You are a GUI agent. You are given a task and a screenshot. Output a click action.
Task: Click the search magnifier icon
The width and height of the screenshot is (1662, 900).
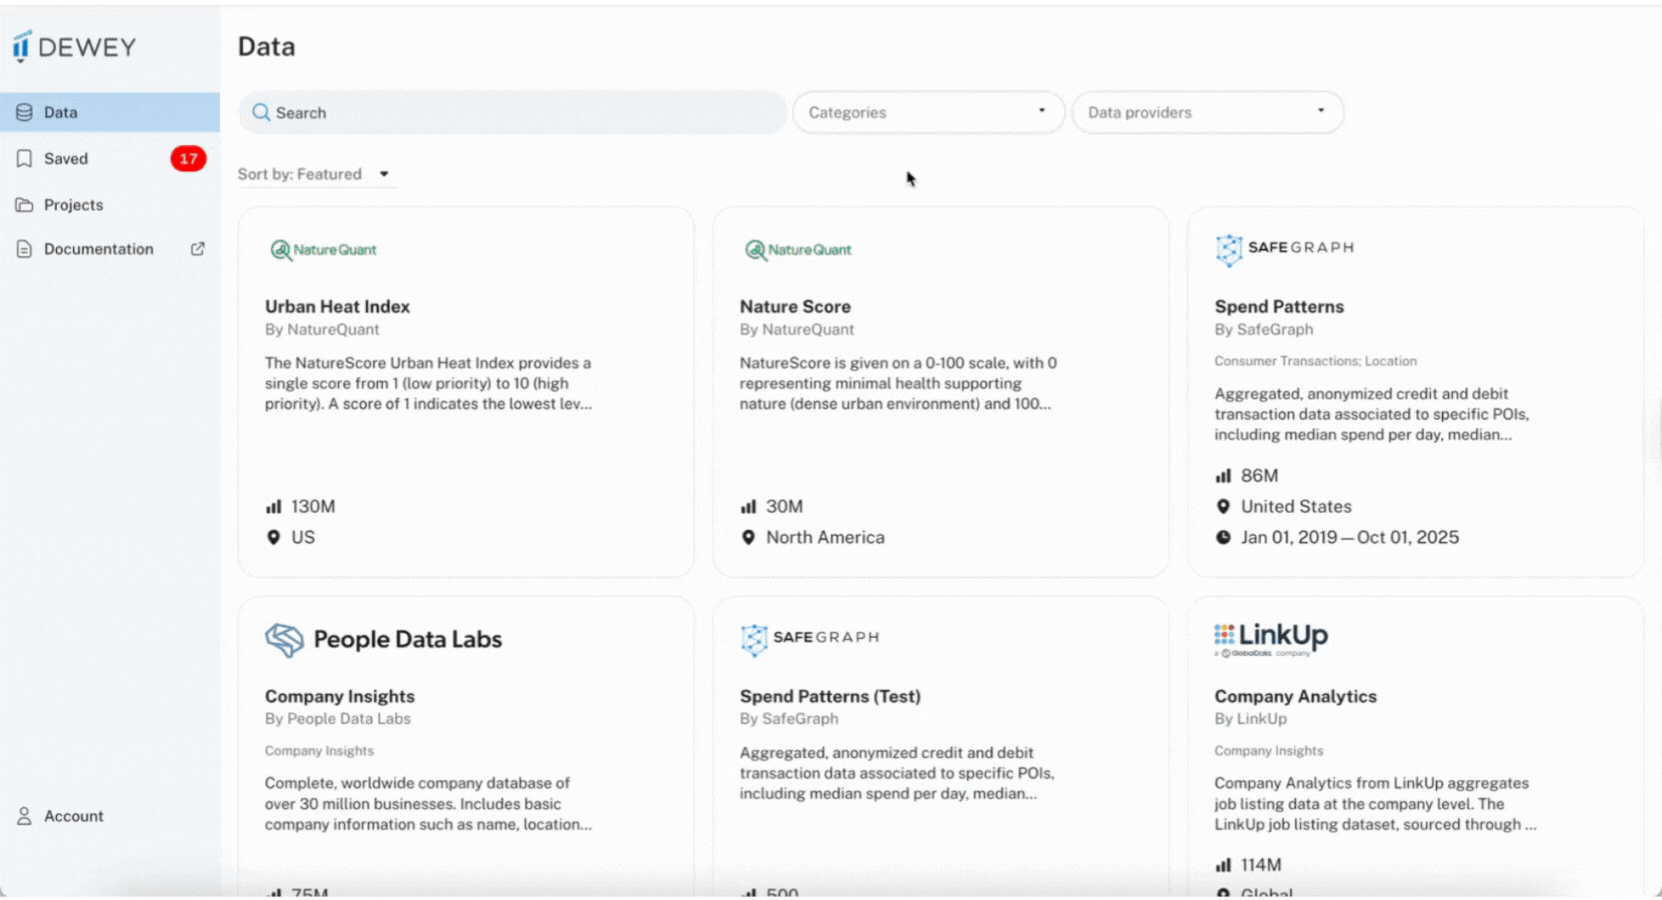click(x=261, y=113)
